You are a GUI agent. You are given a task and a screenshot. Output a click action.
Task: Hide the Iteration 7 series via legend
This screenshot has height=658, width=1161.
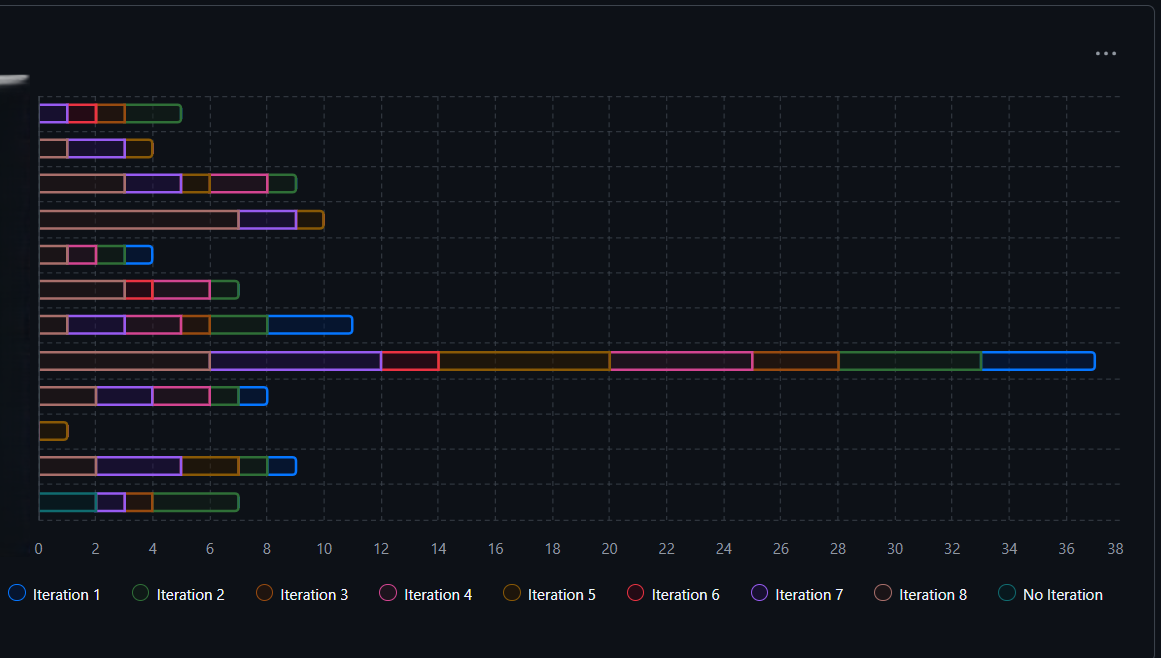(759, 593)
